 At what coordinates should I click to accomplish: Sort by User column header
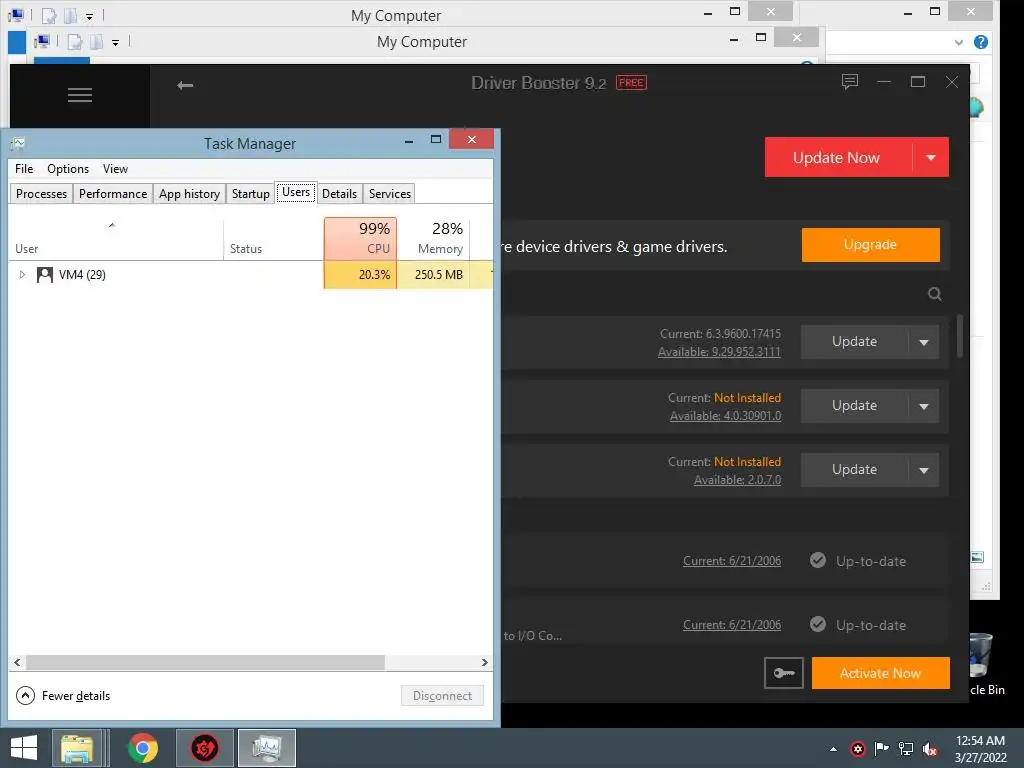pos(116,238)
